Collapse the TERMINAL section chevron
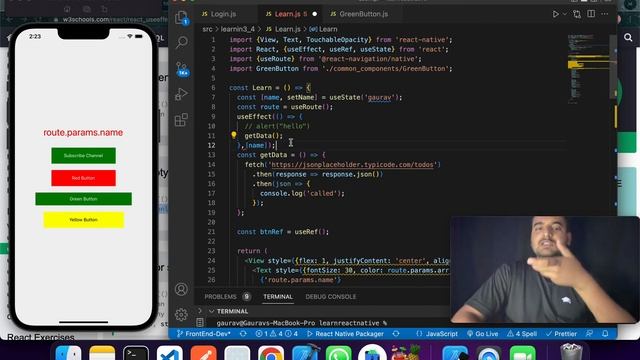The height and width of the screenshot is (360, 640). 211,311
